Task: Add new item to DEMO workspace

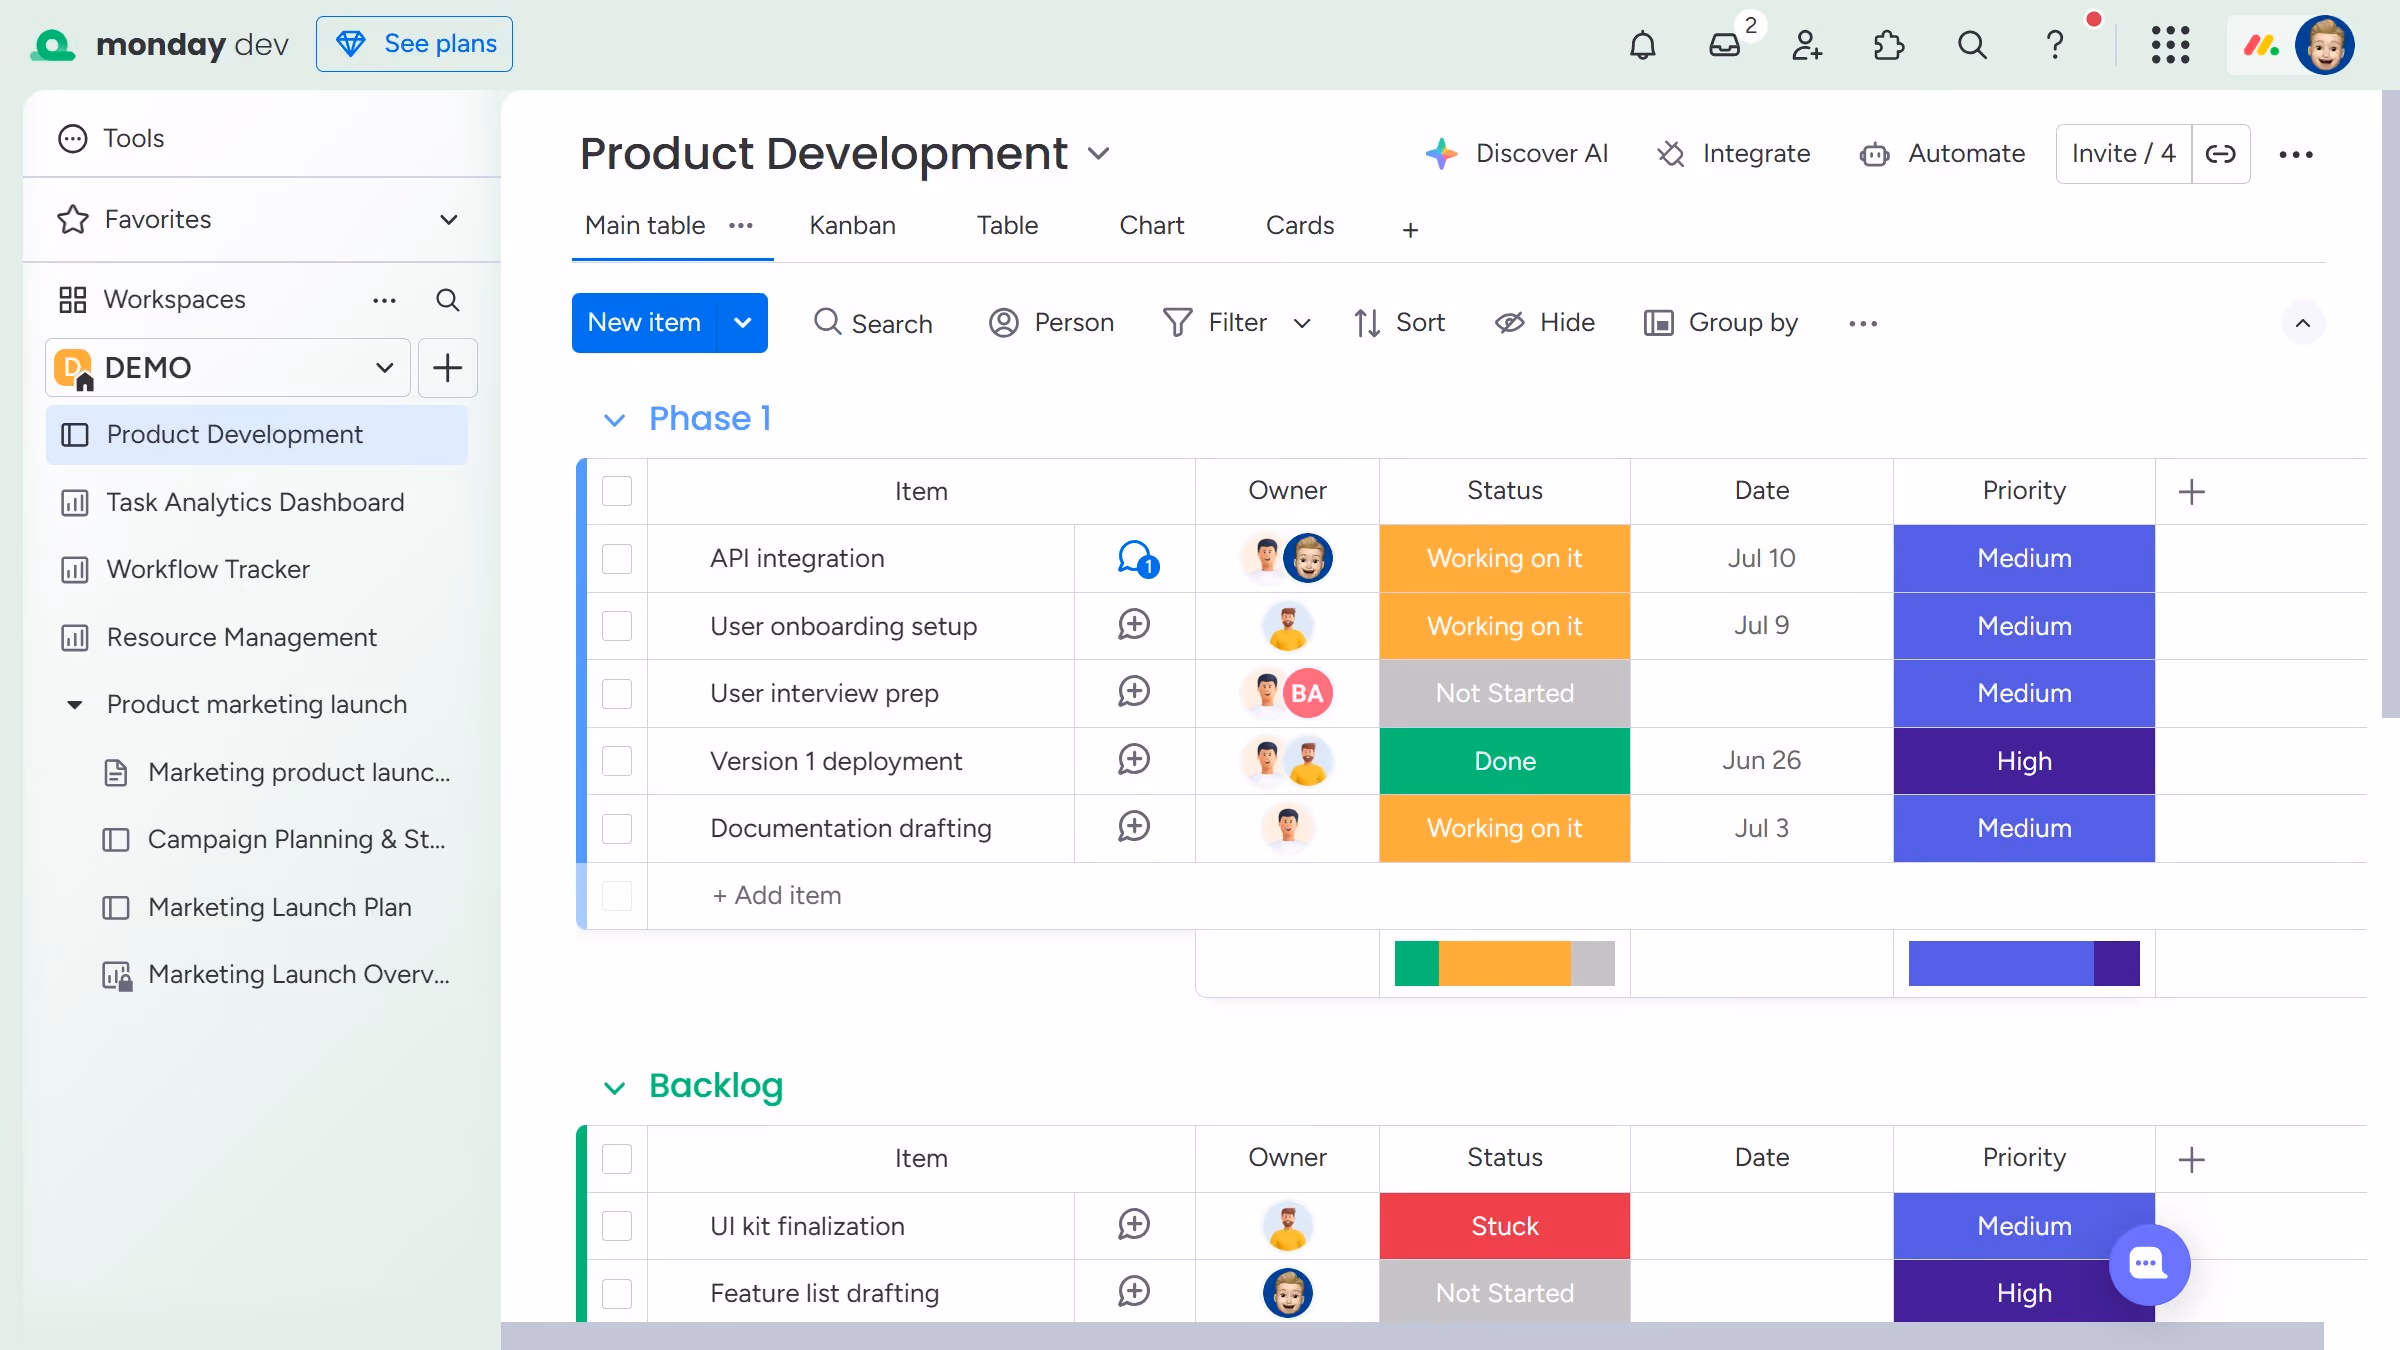Action: coord(447,368)
